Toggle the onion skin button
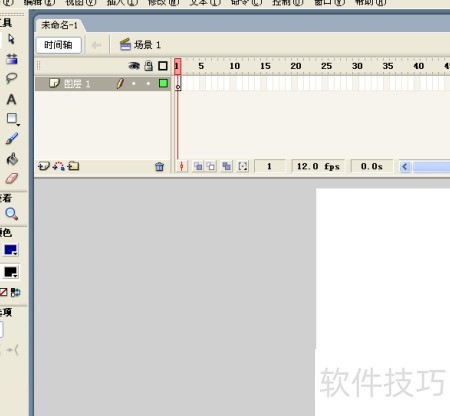The width and height of the screenshot is (450, 416). [198, 166]
